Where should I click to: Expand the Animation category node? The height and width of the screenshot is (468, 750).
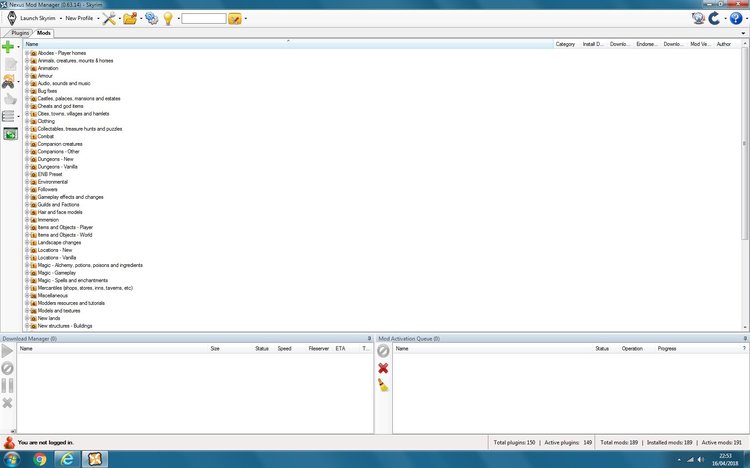(27, 68)
